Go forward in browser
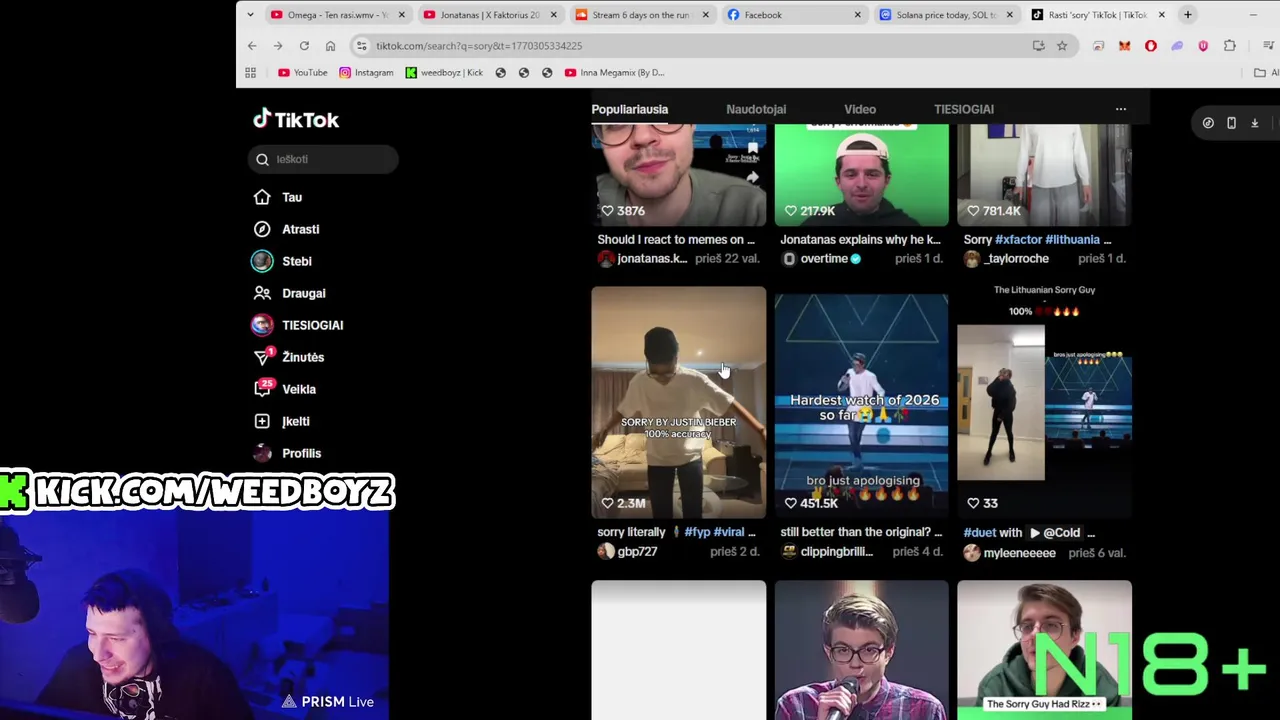Screen dimensions: 1280x720 pos(278,46)
